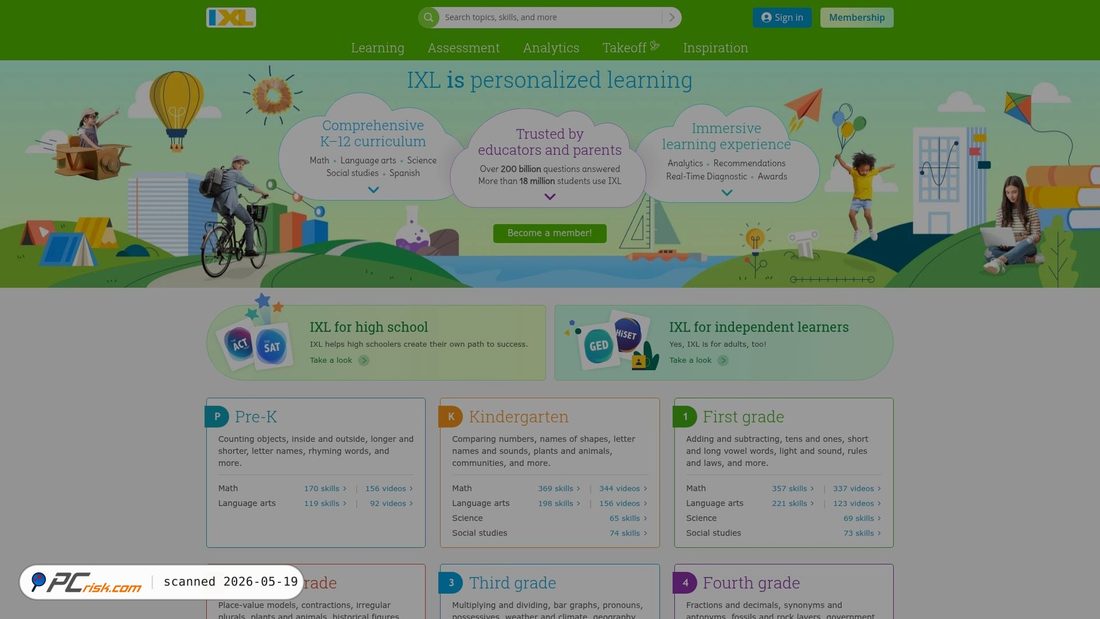
Task: Click Spanish in the curriculum cloud
Action: coord(405,173)
